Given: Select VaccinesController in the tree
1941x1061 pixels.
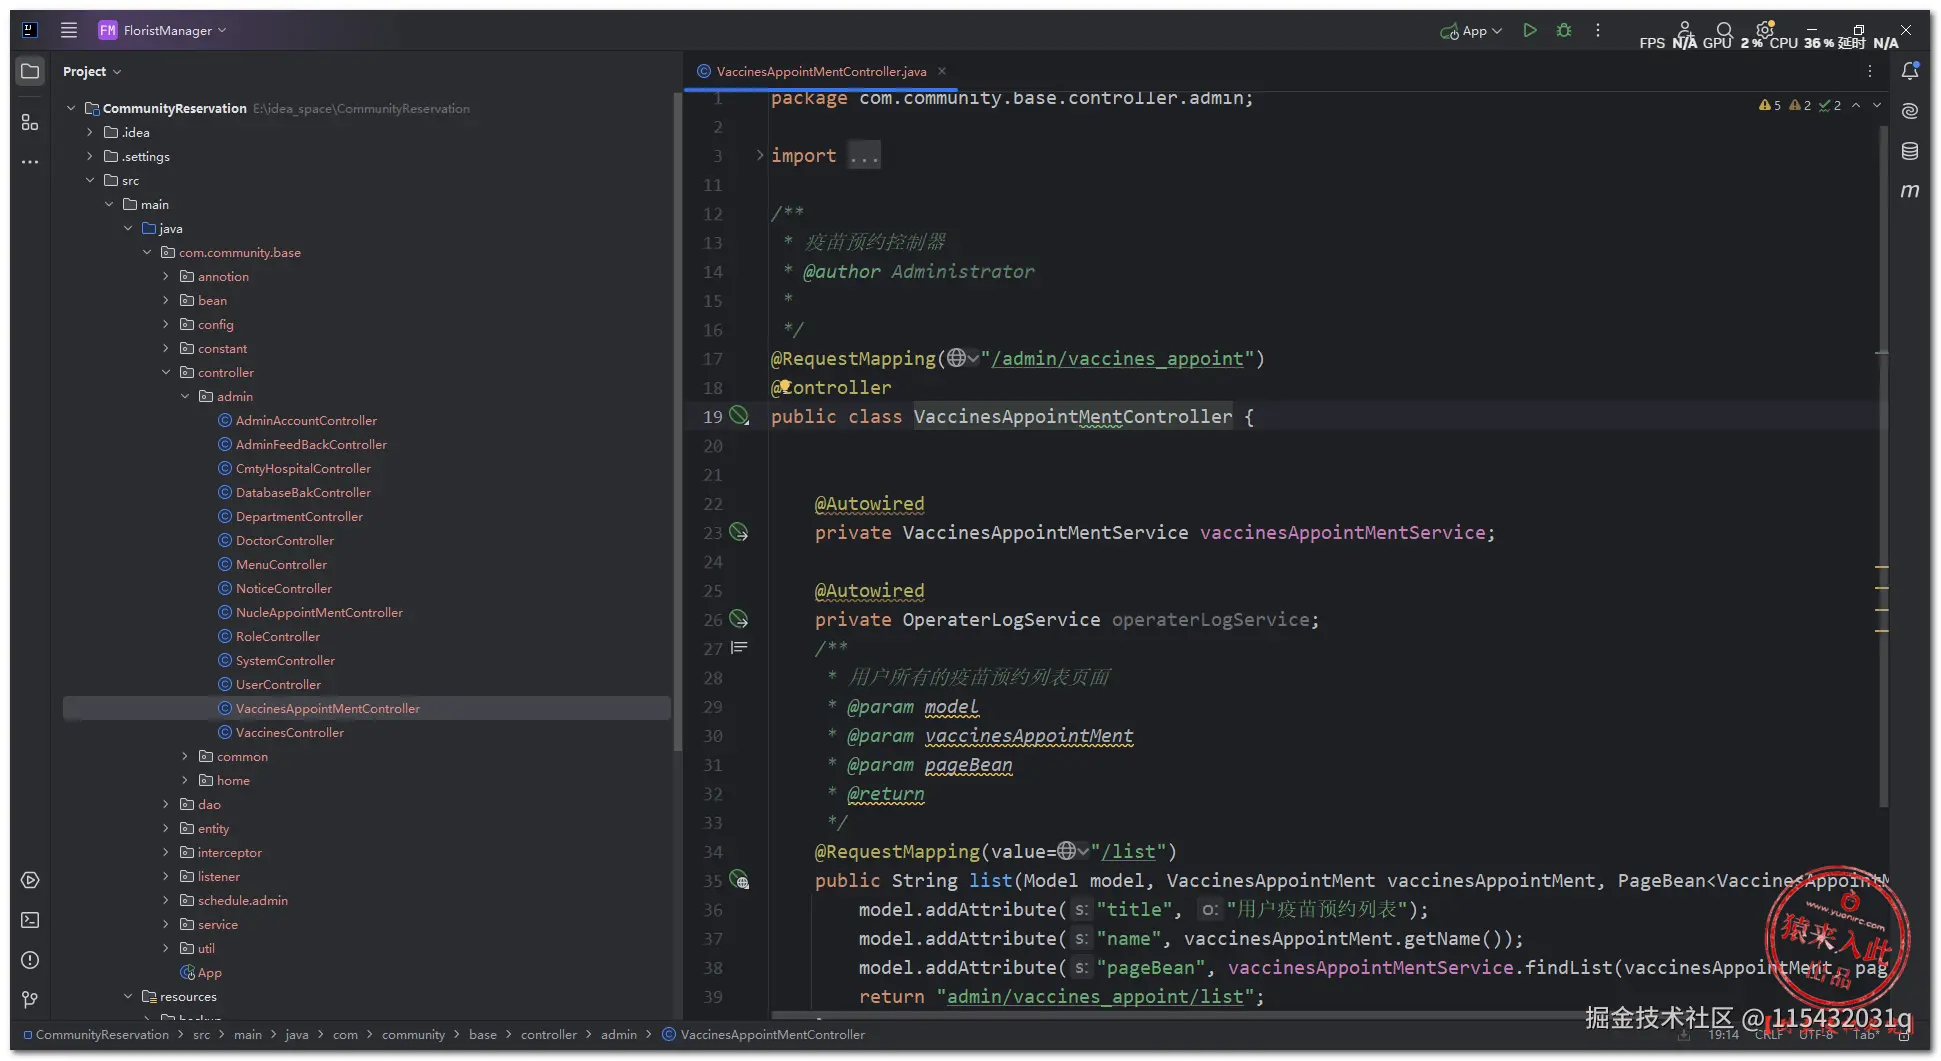Looking at the screenshot, I should point(290,732).
